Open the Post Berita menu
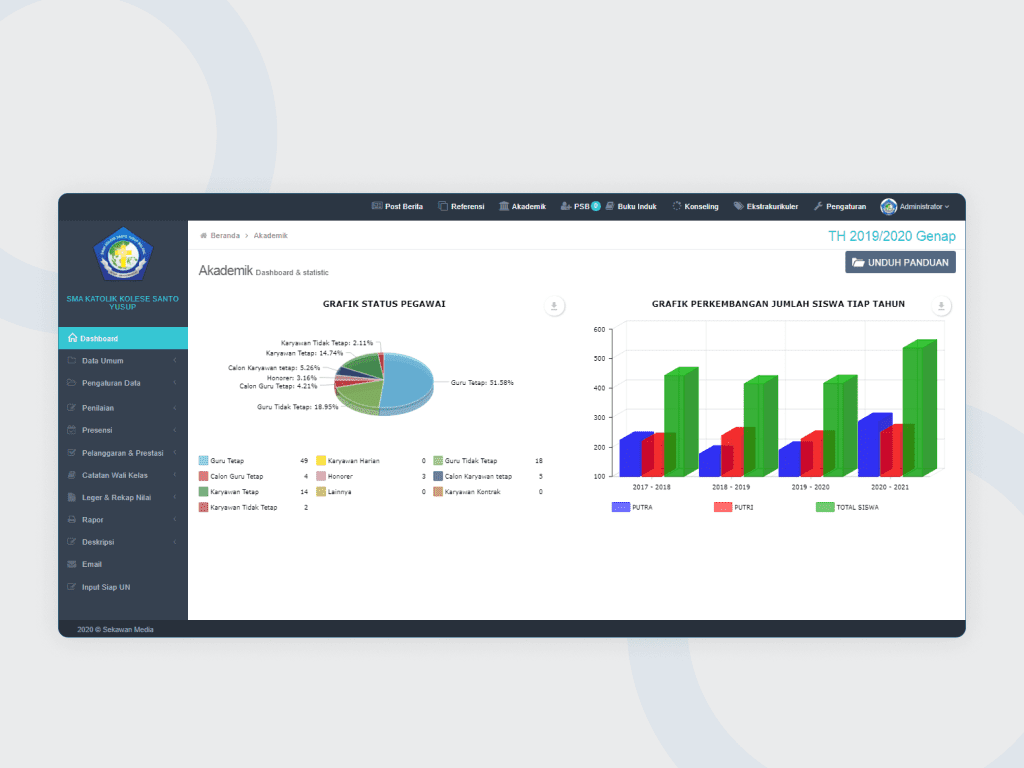Screen dimensions: 1024x768 [x=397, y=206]
